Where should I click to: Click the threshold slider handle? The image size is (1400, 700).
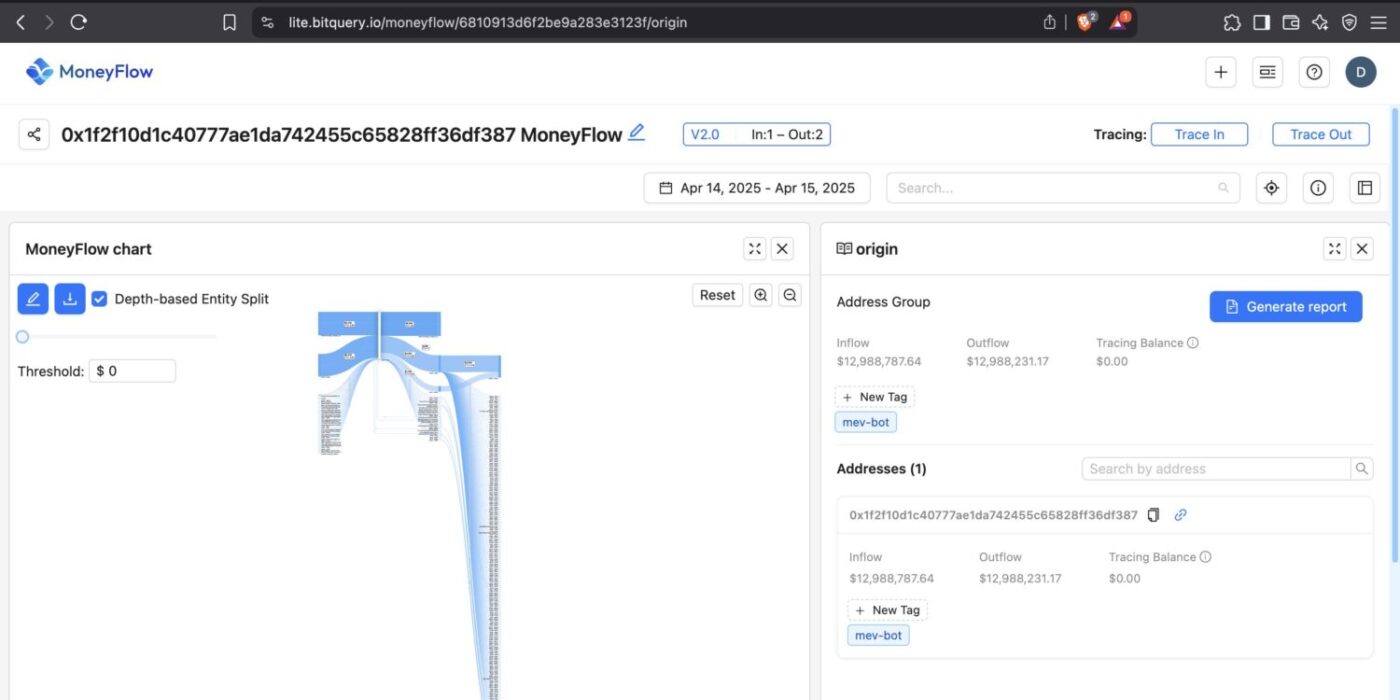22,337
